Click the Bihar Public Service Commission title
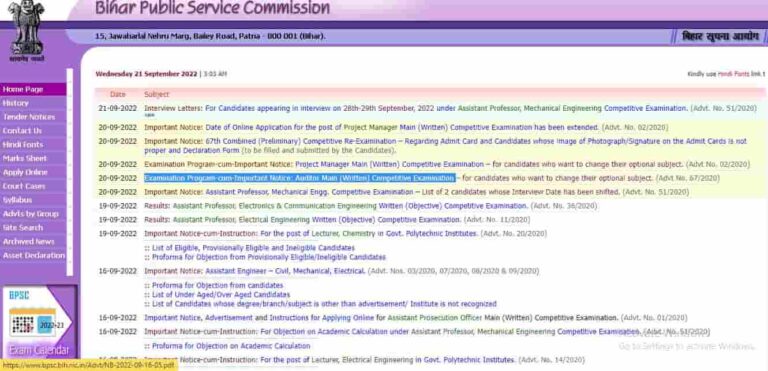 [213, 8]
